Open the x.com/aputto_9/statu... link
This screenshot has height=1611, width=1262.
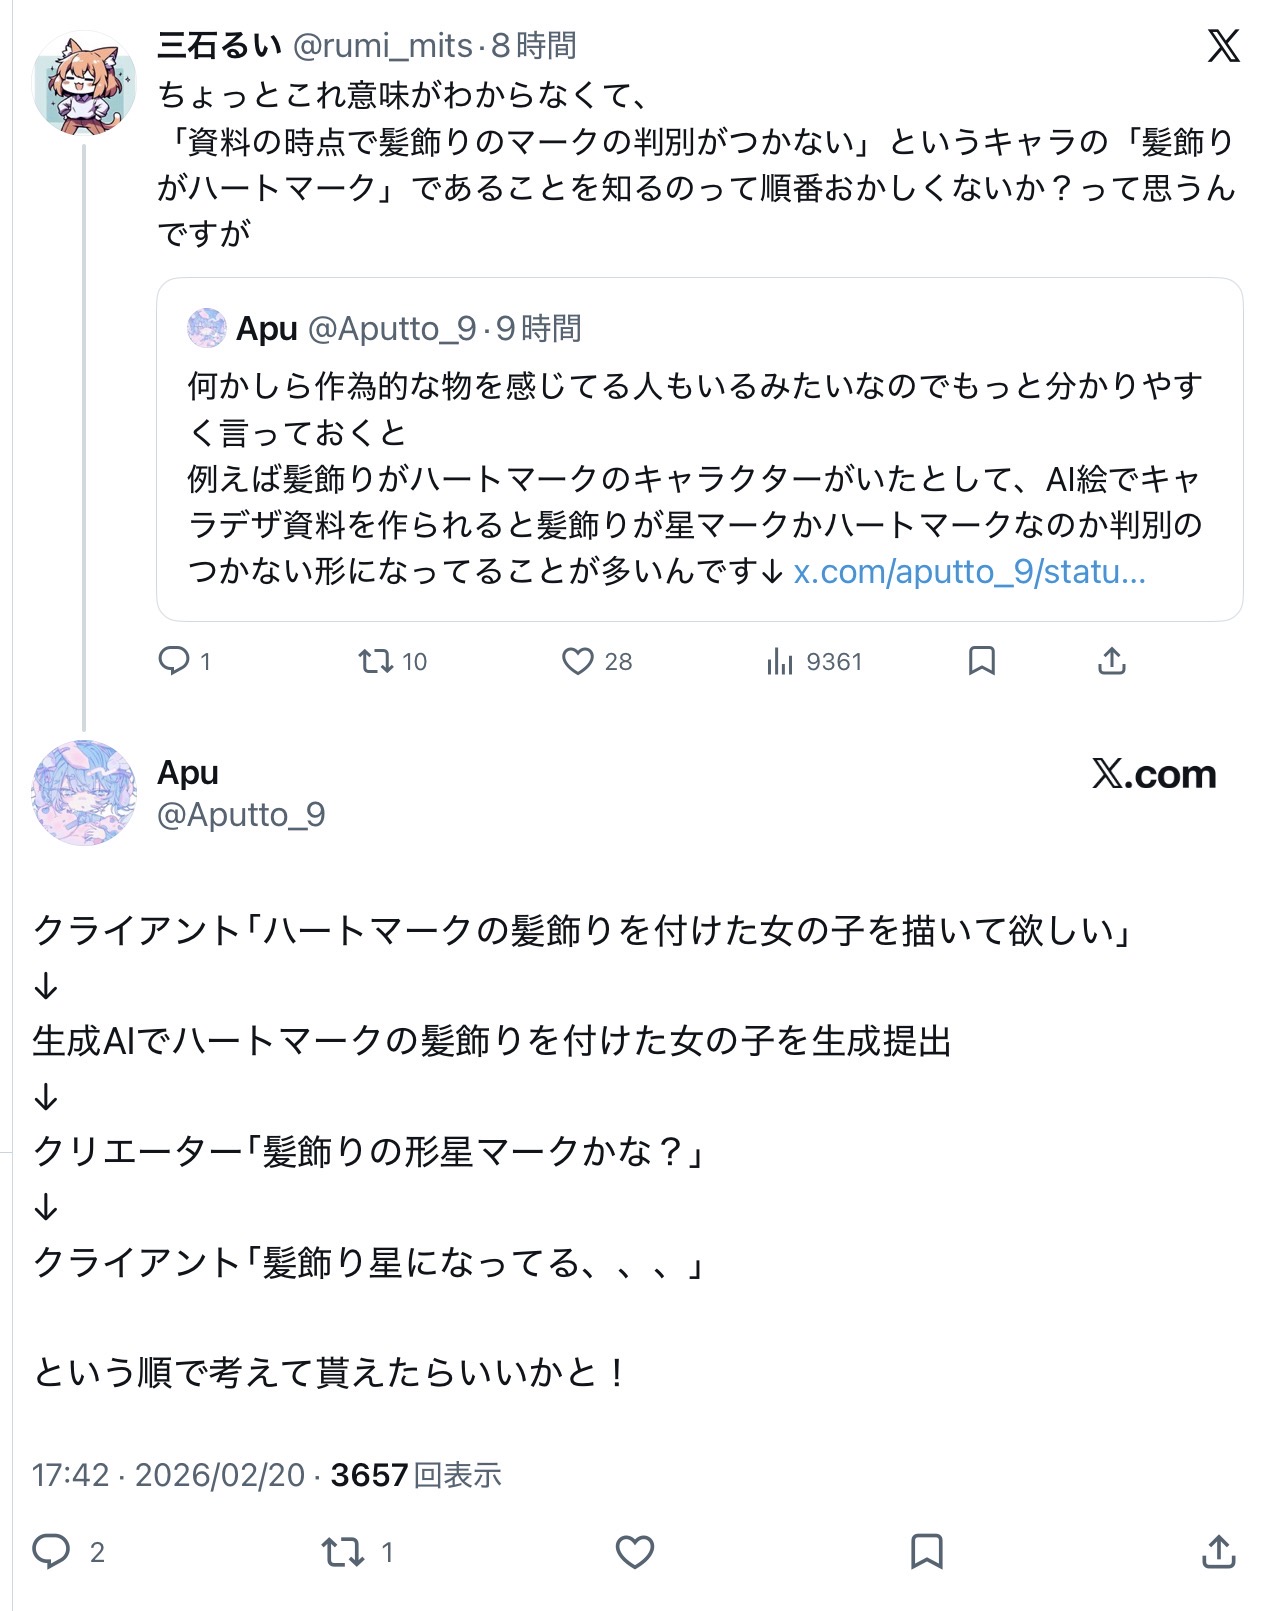(x=969, y=572)
